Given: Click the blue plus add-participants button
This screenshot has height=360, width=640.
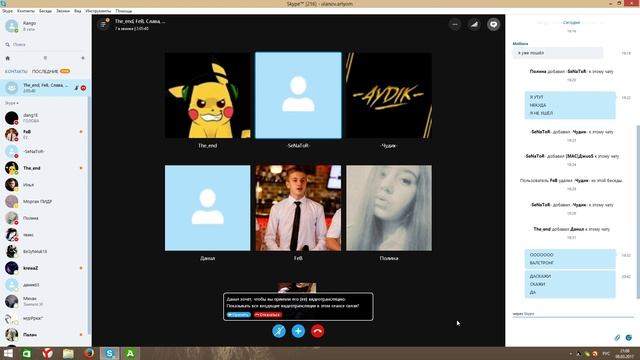Looking at the screenshot, I should (298, 331).
